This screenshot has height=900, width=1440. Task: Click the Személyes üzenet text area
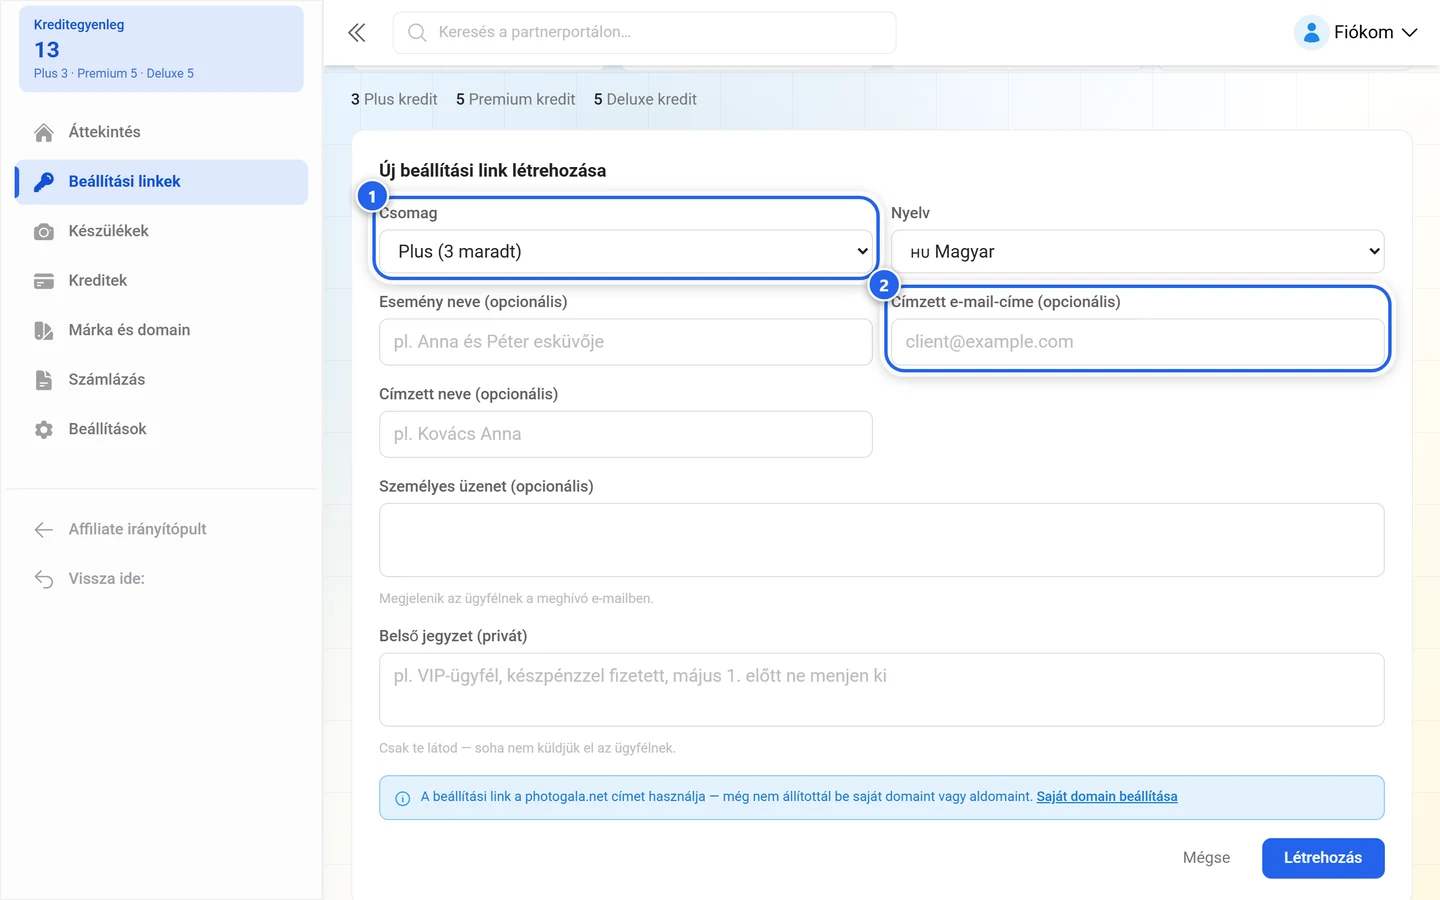point(882,540)
